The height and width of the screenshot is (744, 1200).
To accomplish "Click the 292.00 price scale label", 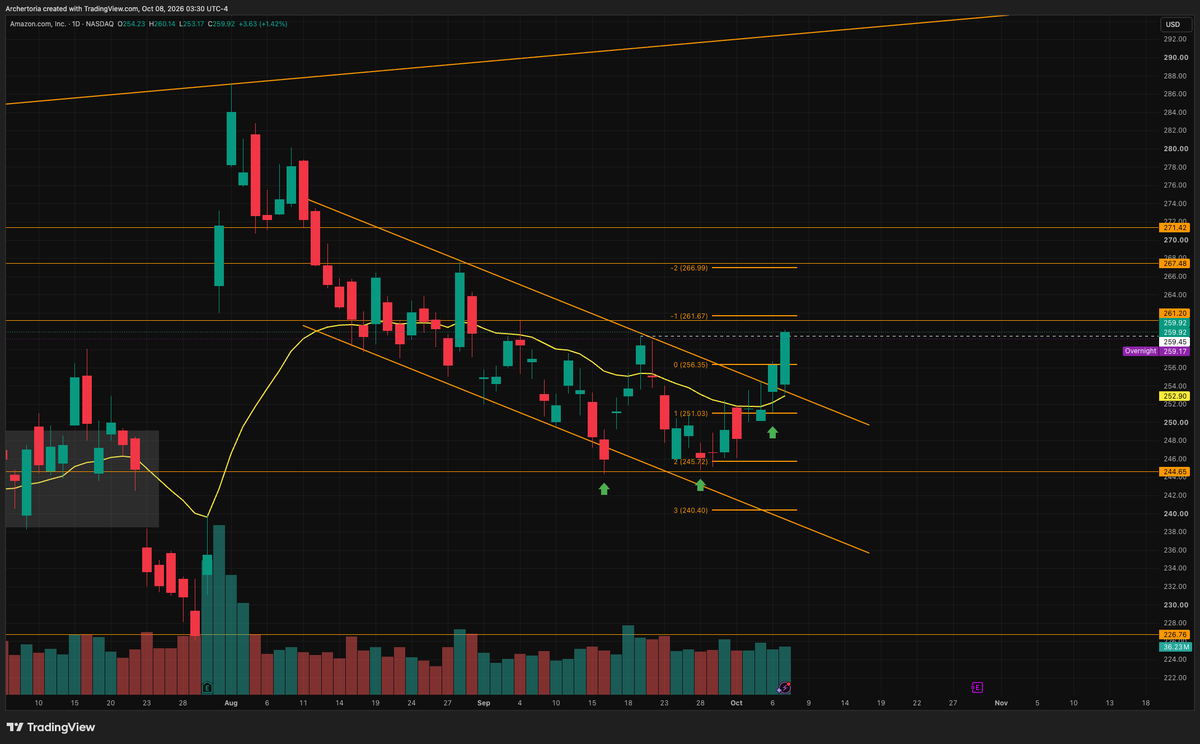I will point(1175,39).
